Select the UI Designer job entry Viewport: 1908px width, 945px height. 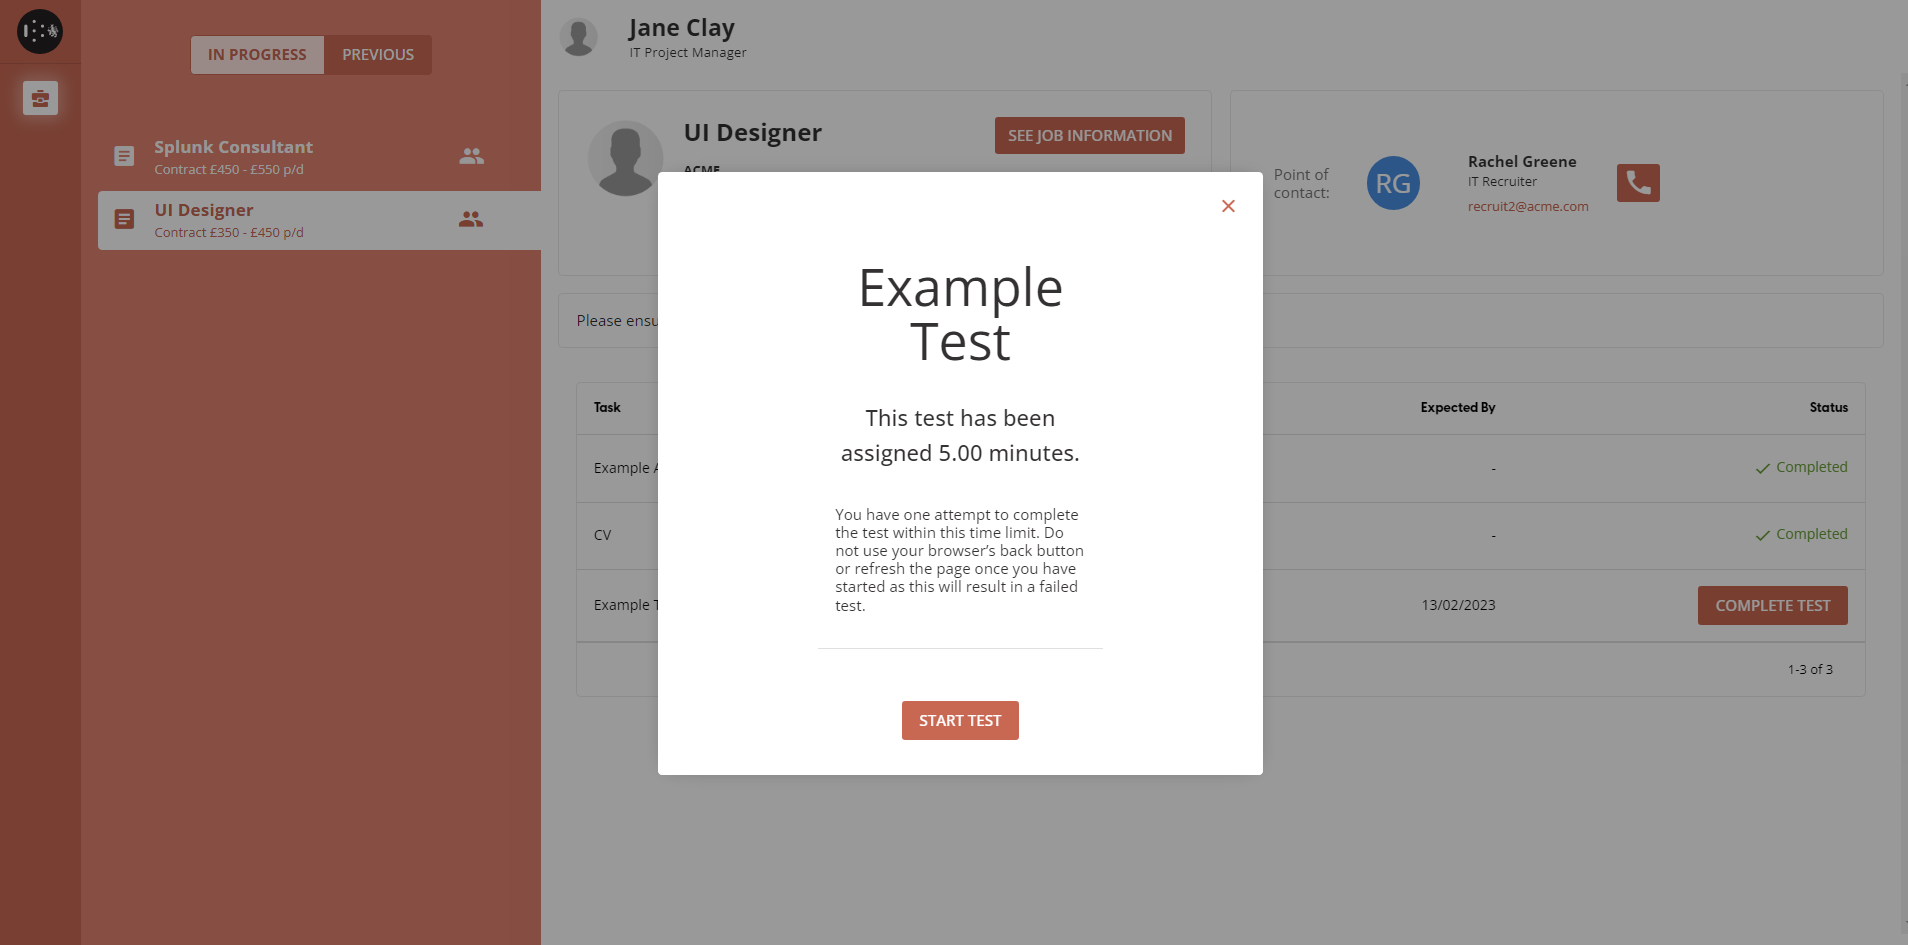coord(280,220)
